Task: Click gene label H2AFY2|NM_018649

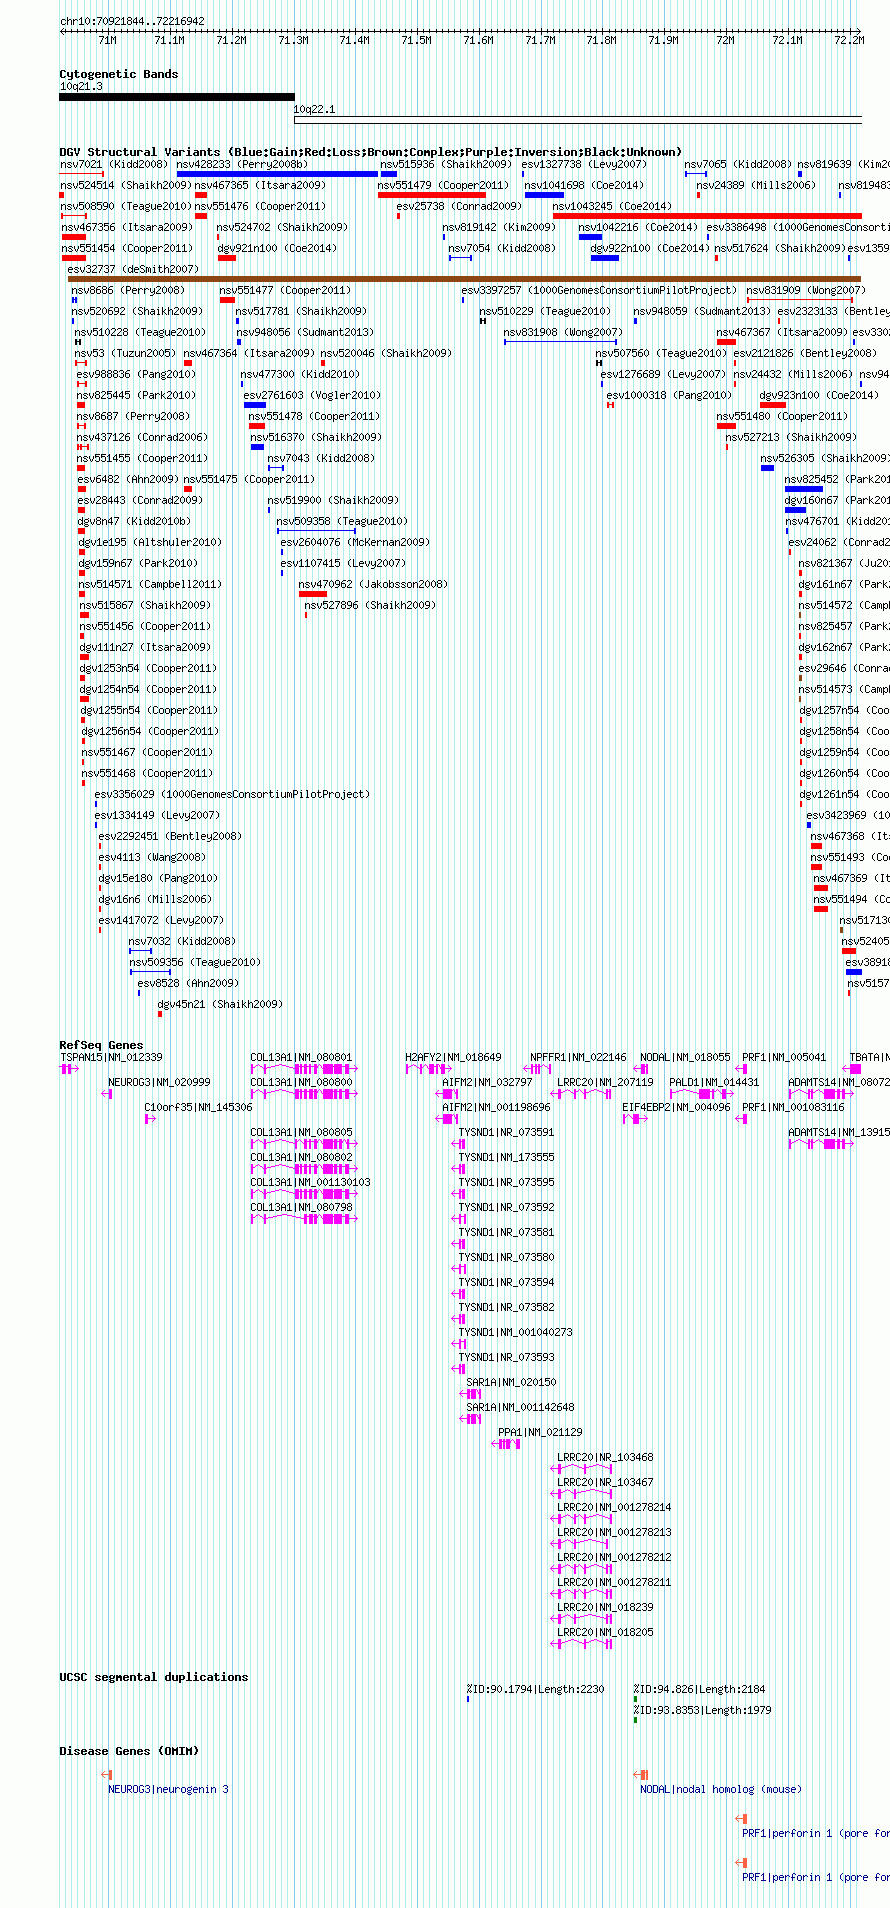Action: (x=453, y=1057)
